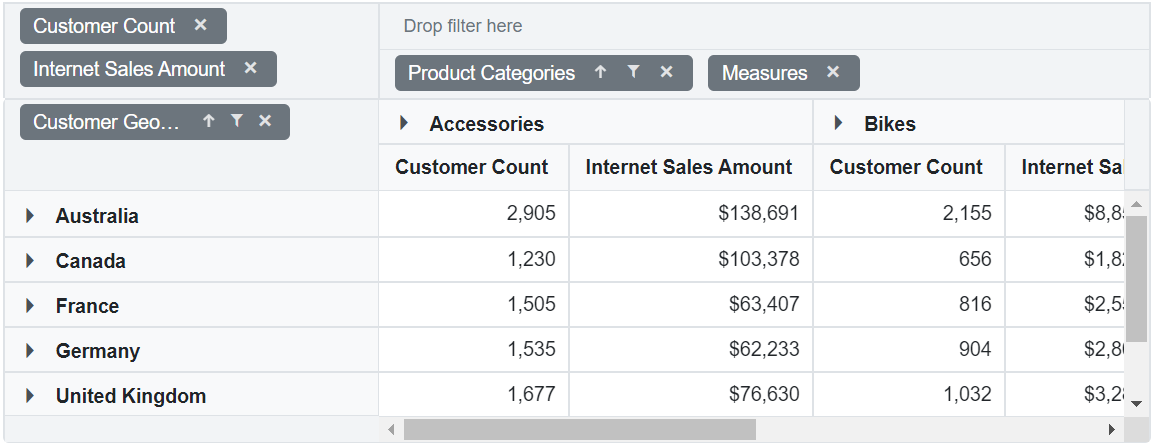1152x444 pixels.
Task: Click the Australia row label
Action: pos(97,216)
